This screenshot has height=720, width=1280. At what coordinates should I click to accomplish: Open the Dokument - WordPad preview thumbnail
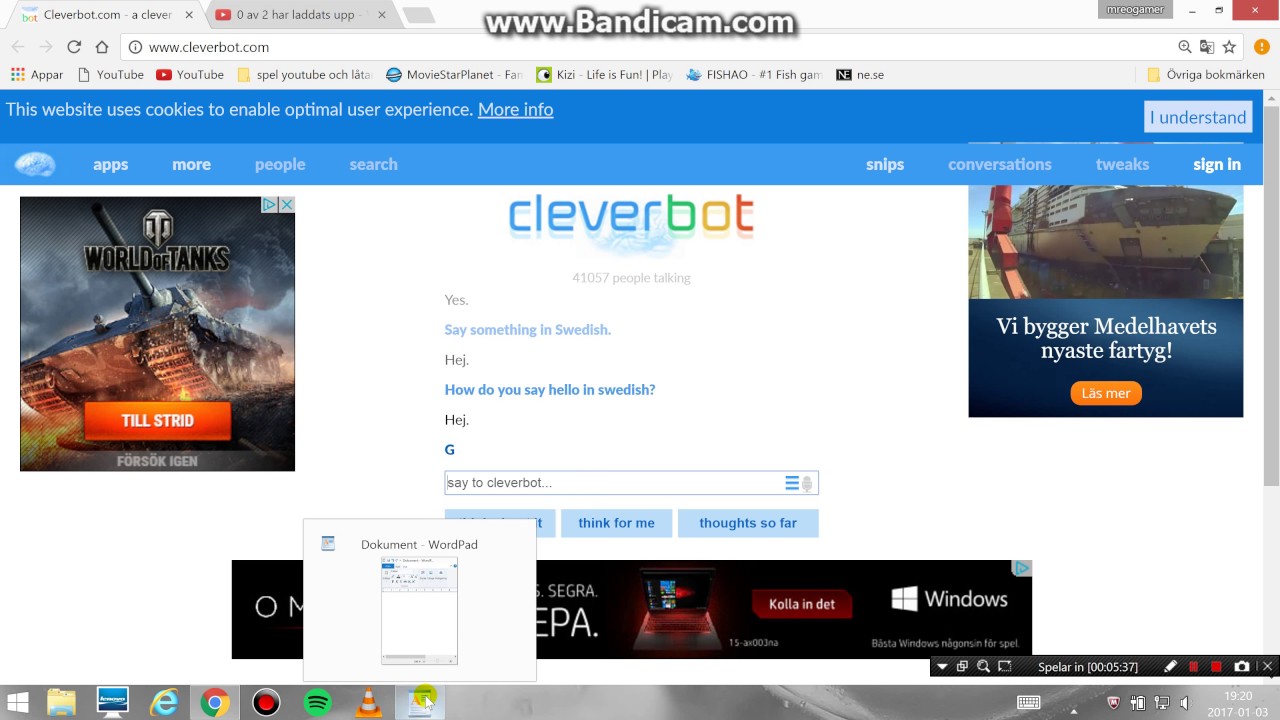pos(419,611)
